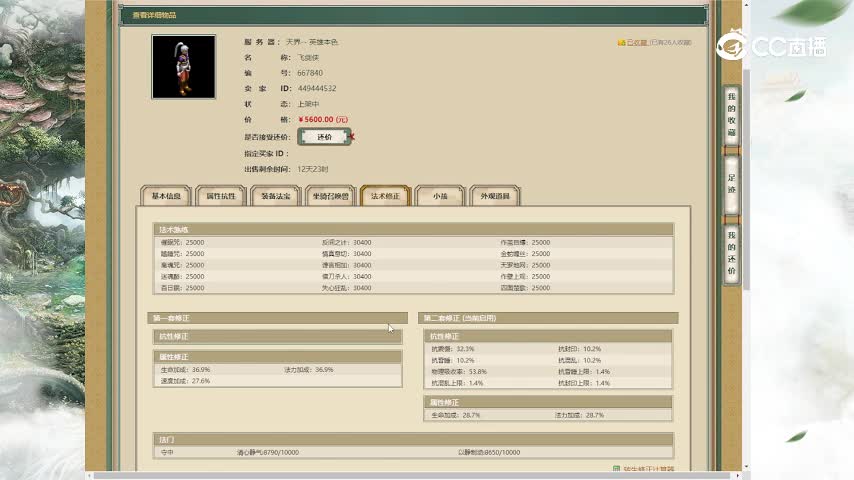The width and height of the screenshot is (854, 480).
Task: Click the 已收藏 favorited link
Action: tap(636, 43)
